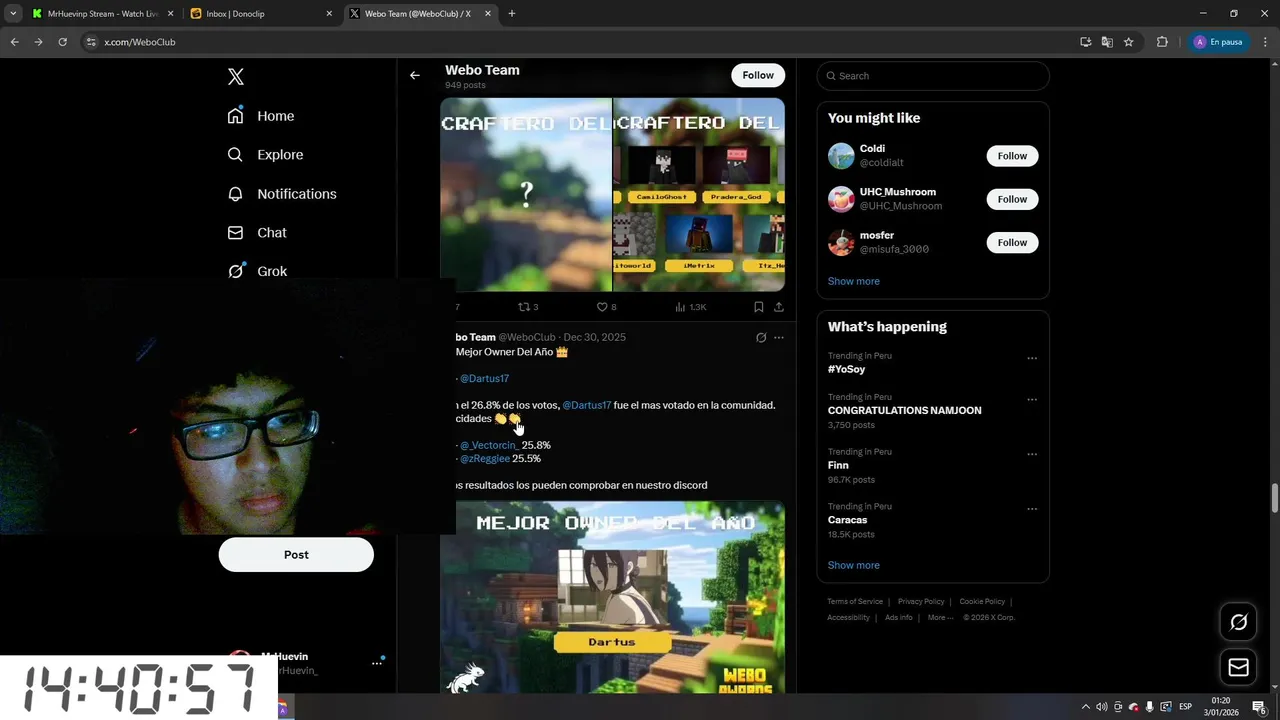Open Coldi's profile avatar
The image size is (1280, 720).
[x=841, y=156]
